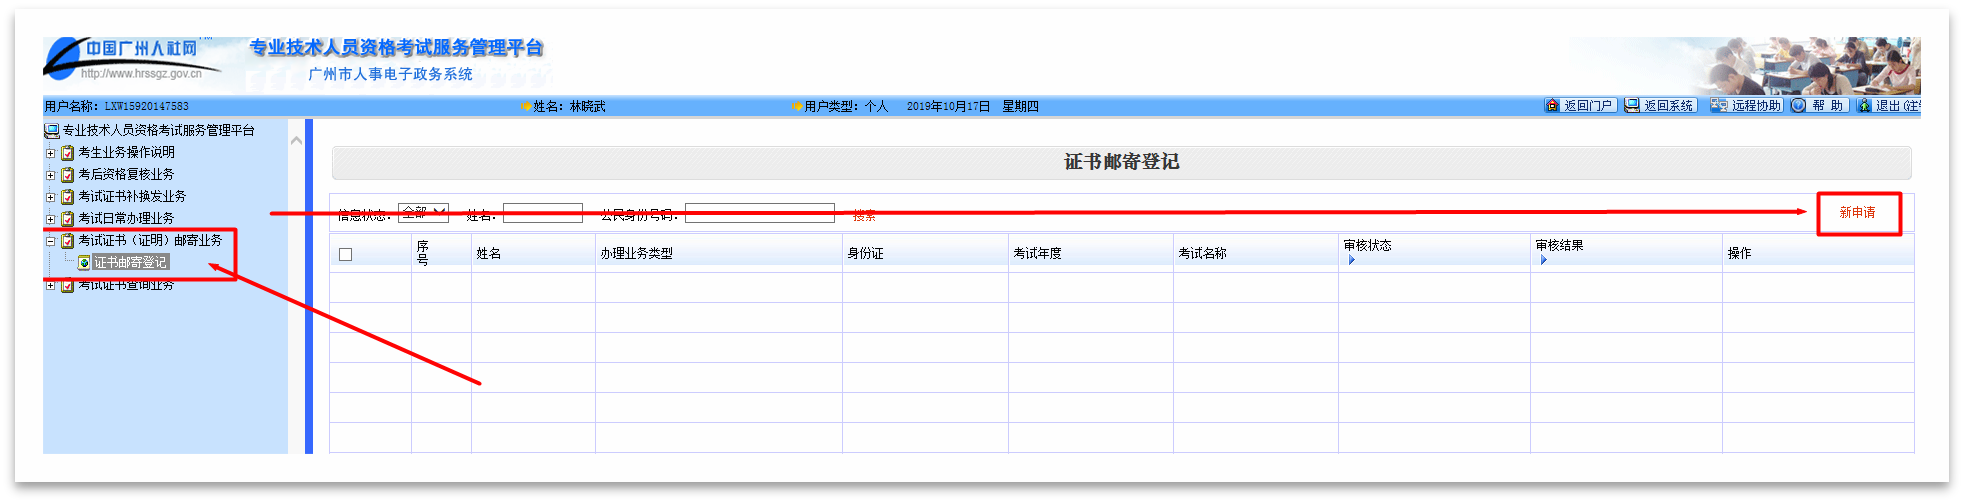Click the sidebar scroll-up arrow
Screen dimensions: 1966x503
pos(296,141)
